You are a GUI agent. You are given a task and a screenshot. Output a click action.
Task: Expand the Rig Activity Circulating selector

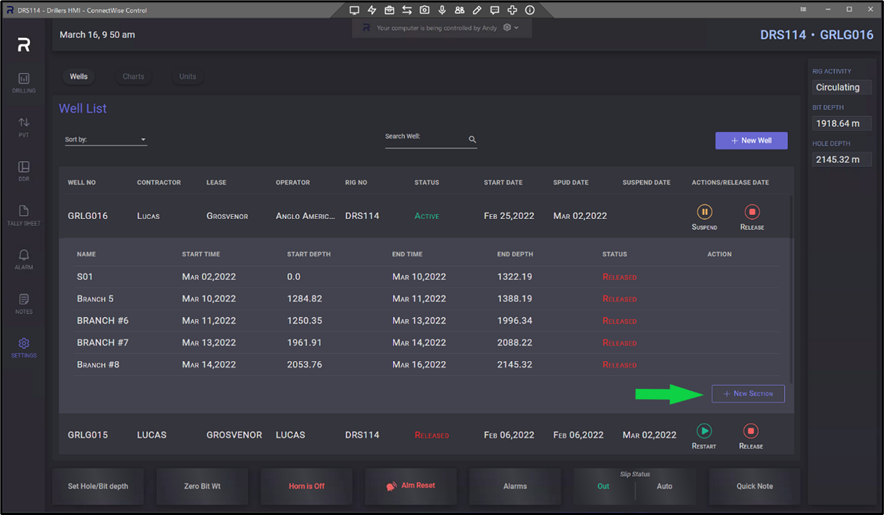pyautogui.click(x=840, y=87)
